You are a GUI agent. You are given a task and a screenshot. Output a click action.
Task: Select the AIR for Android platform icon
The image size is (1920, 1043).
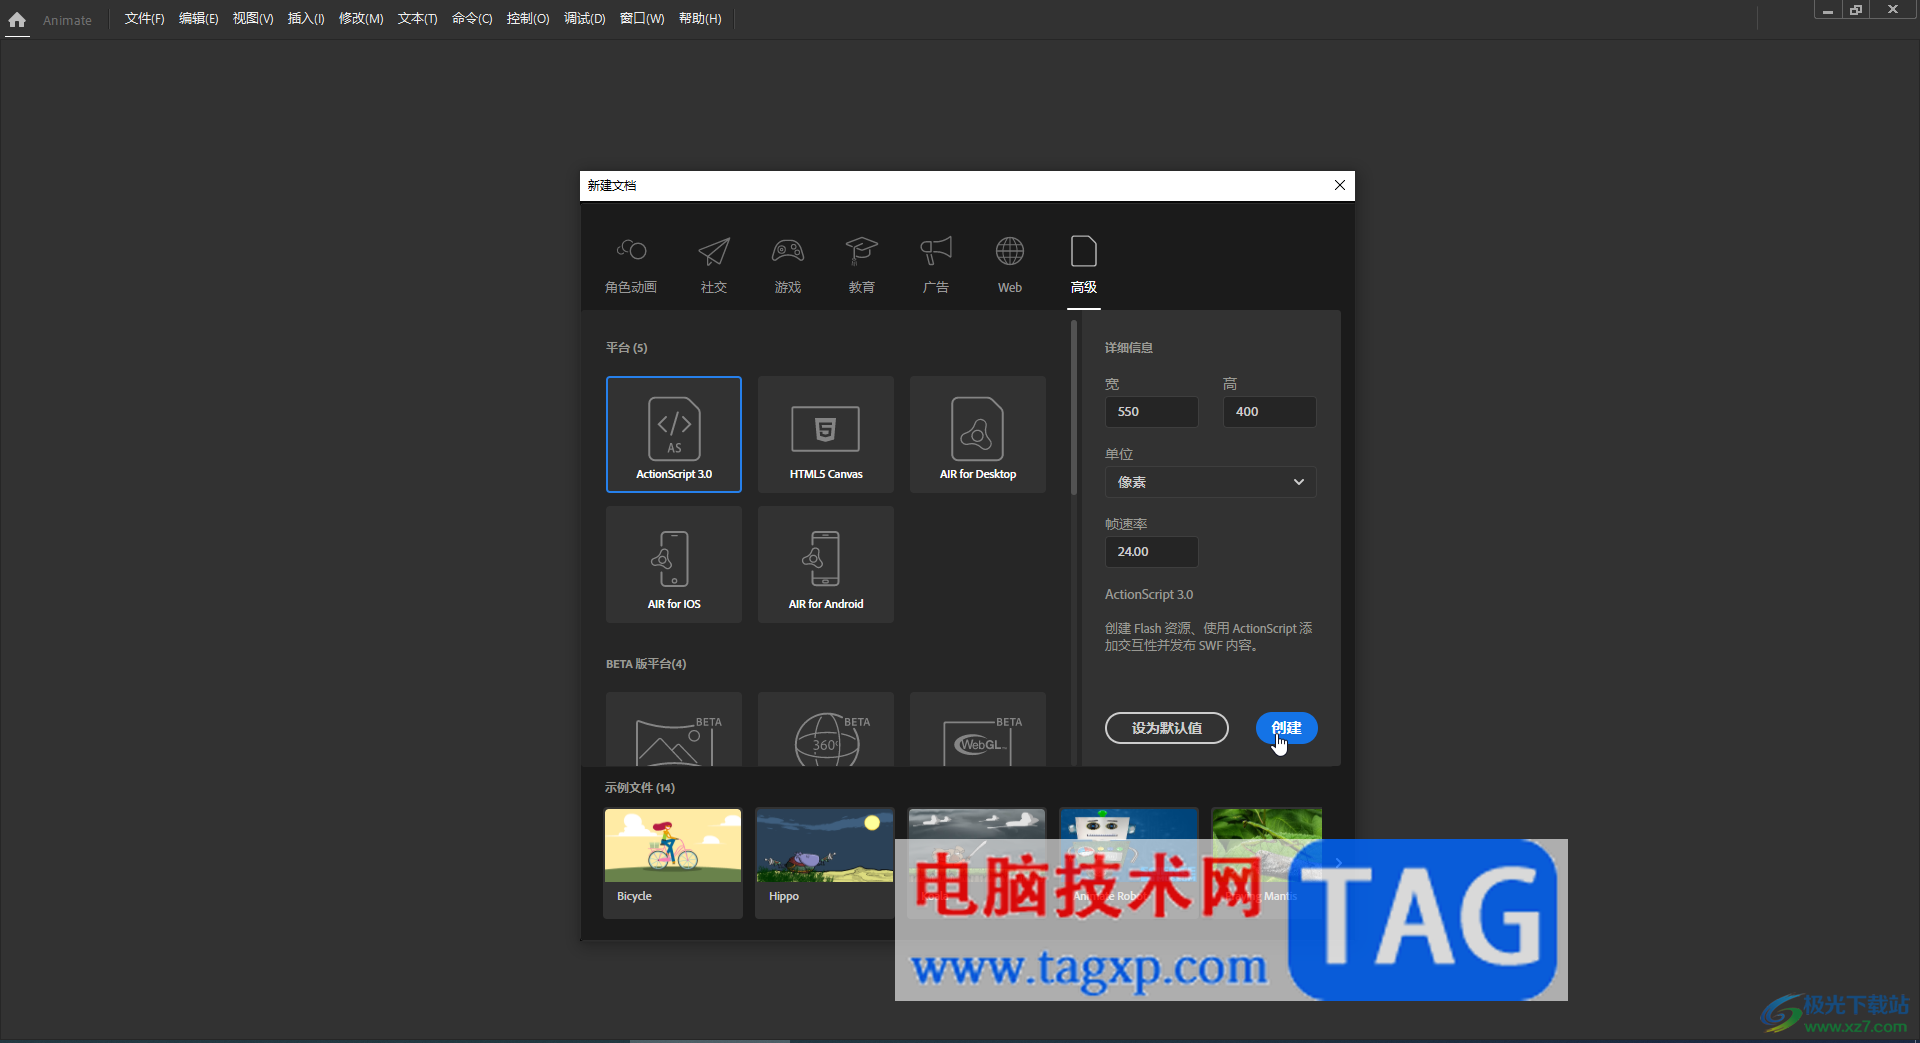tap(826, 564)
